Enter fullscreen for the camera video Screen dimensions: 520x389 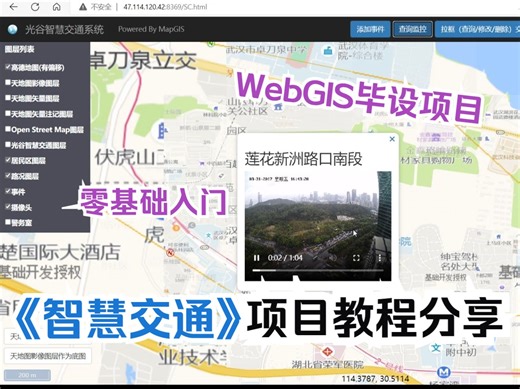(356, 258)
